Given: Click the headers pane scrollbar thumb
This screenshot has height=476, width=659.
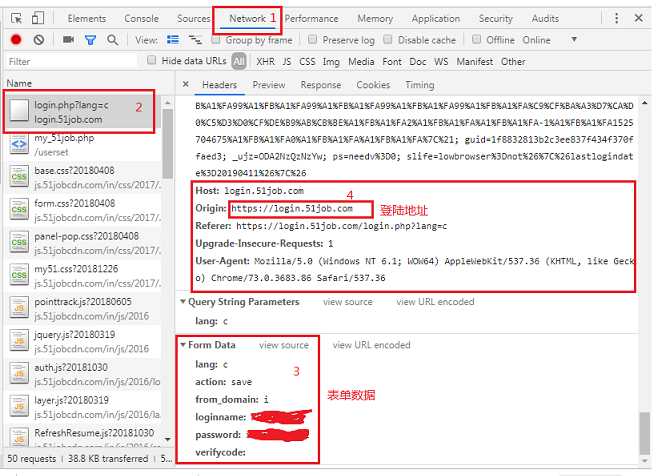Looking at the screenshot, I should click(644, 433).
